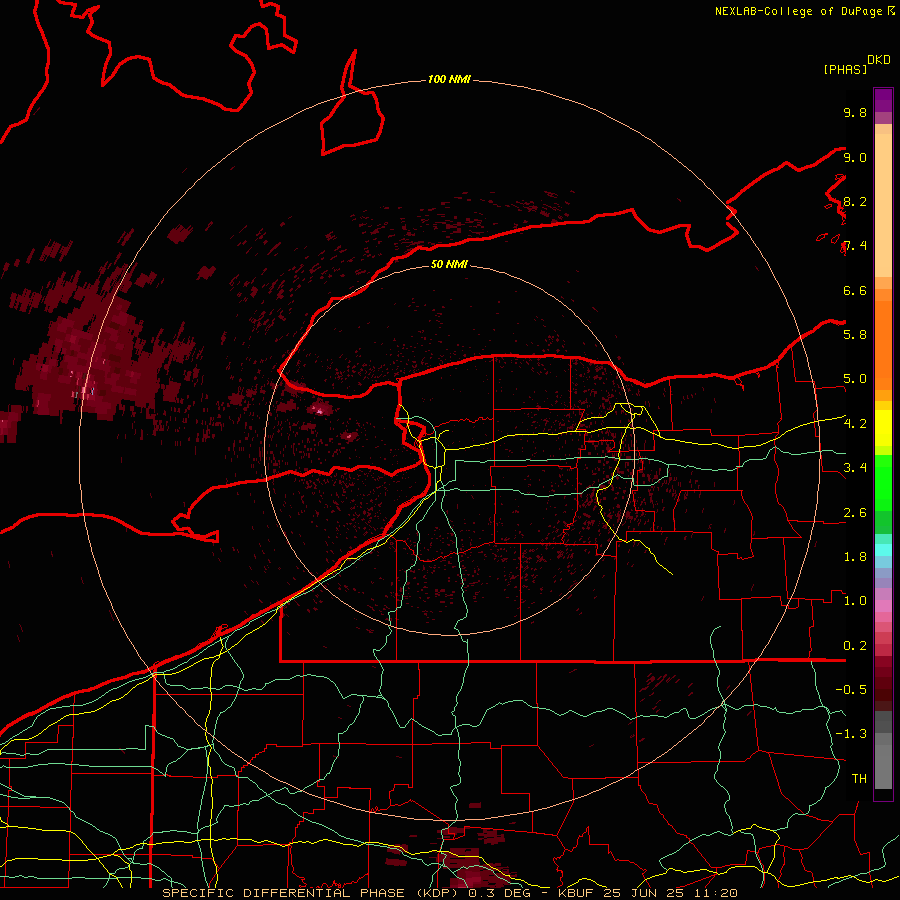This screenshot has width=900, height=900.
Task: Pick the purple band at the scale top
Action: tap(883, 100)
